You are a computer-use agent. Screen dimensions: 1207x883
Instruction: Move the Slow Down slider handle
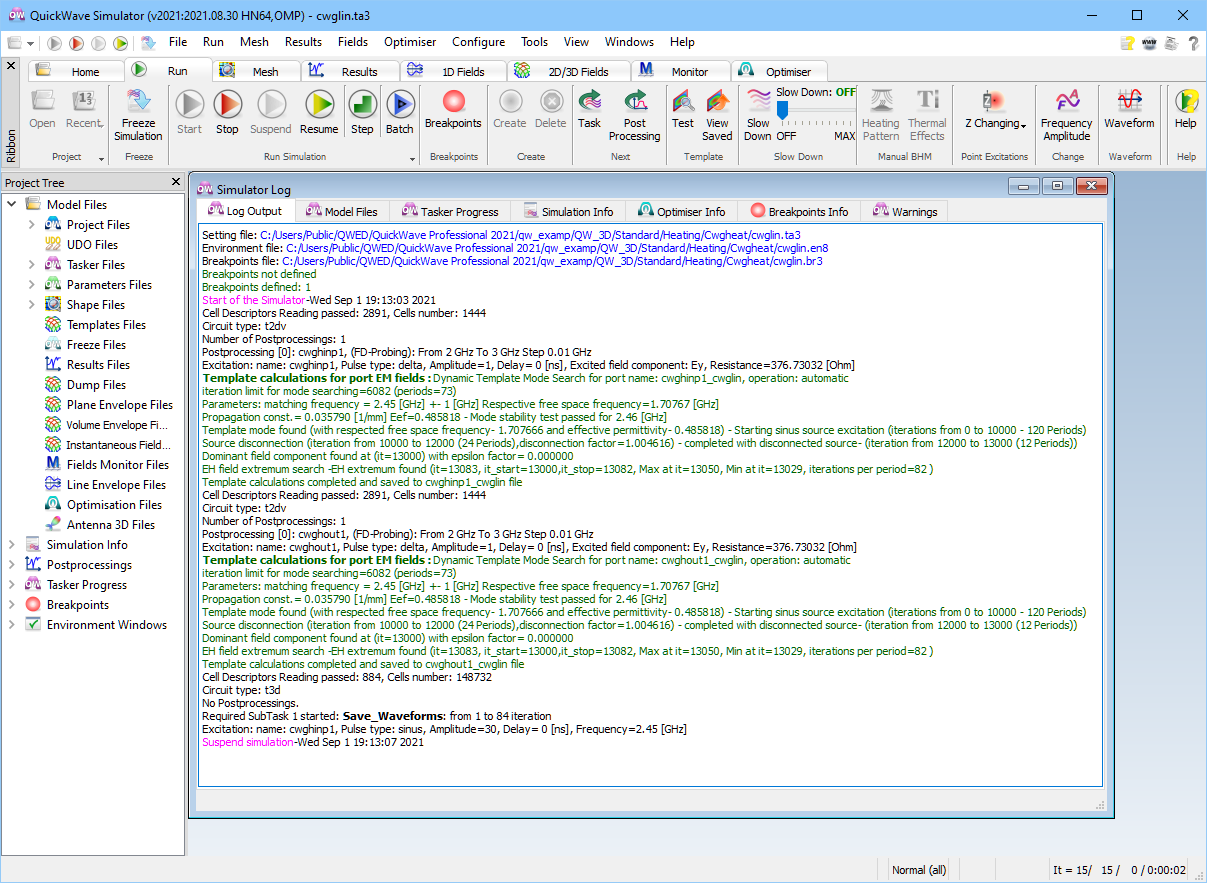click(783, 109)
